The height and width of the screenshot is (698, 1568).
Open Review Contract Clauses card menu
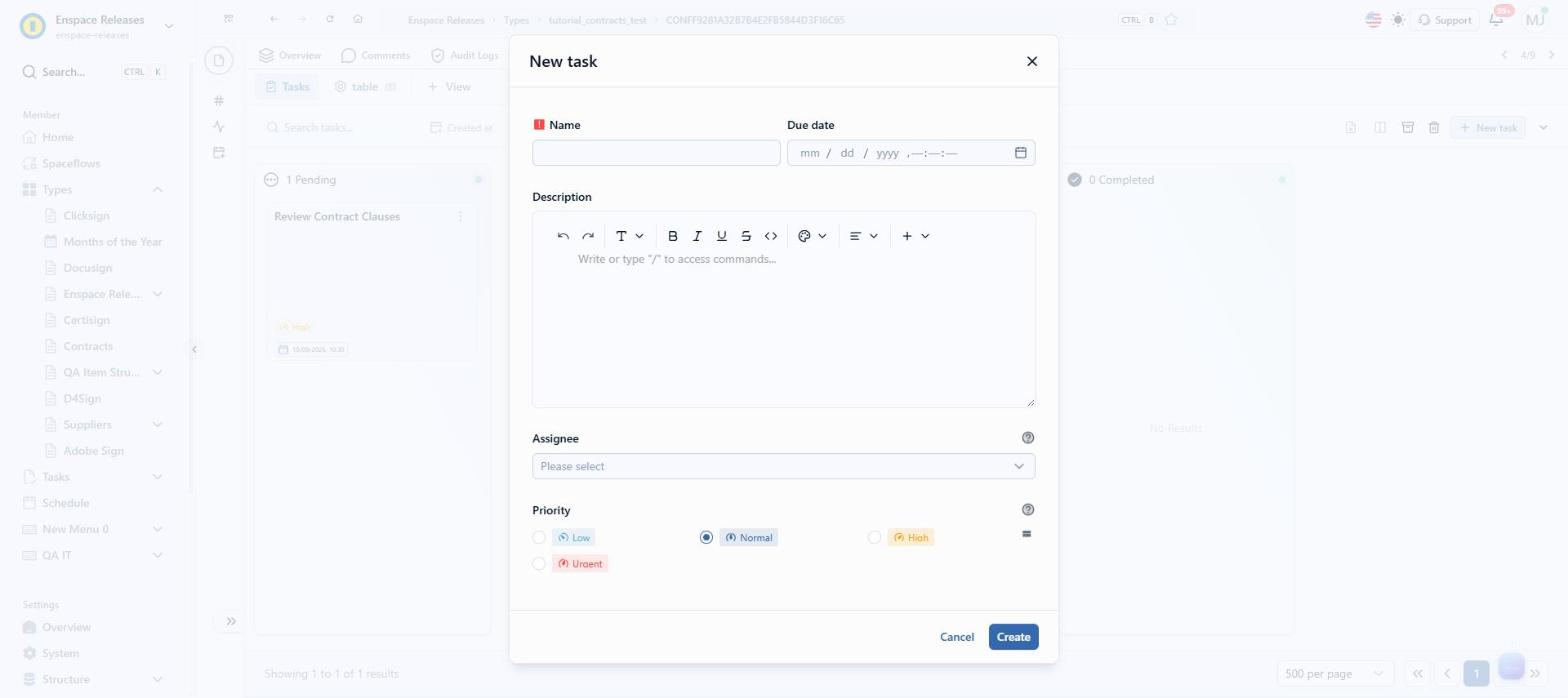coord(460,216)
